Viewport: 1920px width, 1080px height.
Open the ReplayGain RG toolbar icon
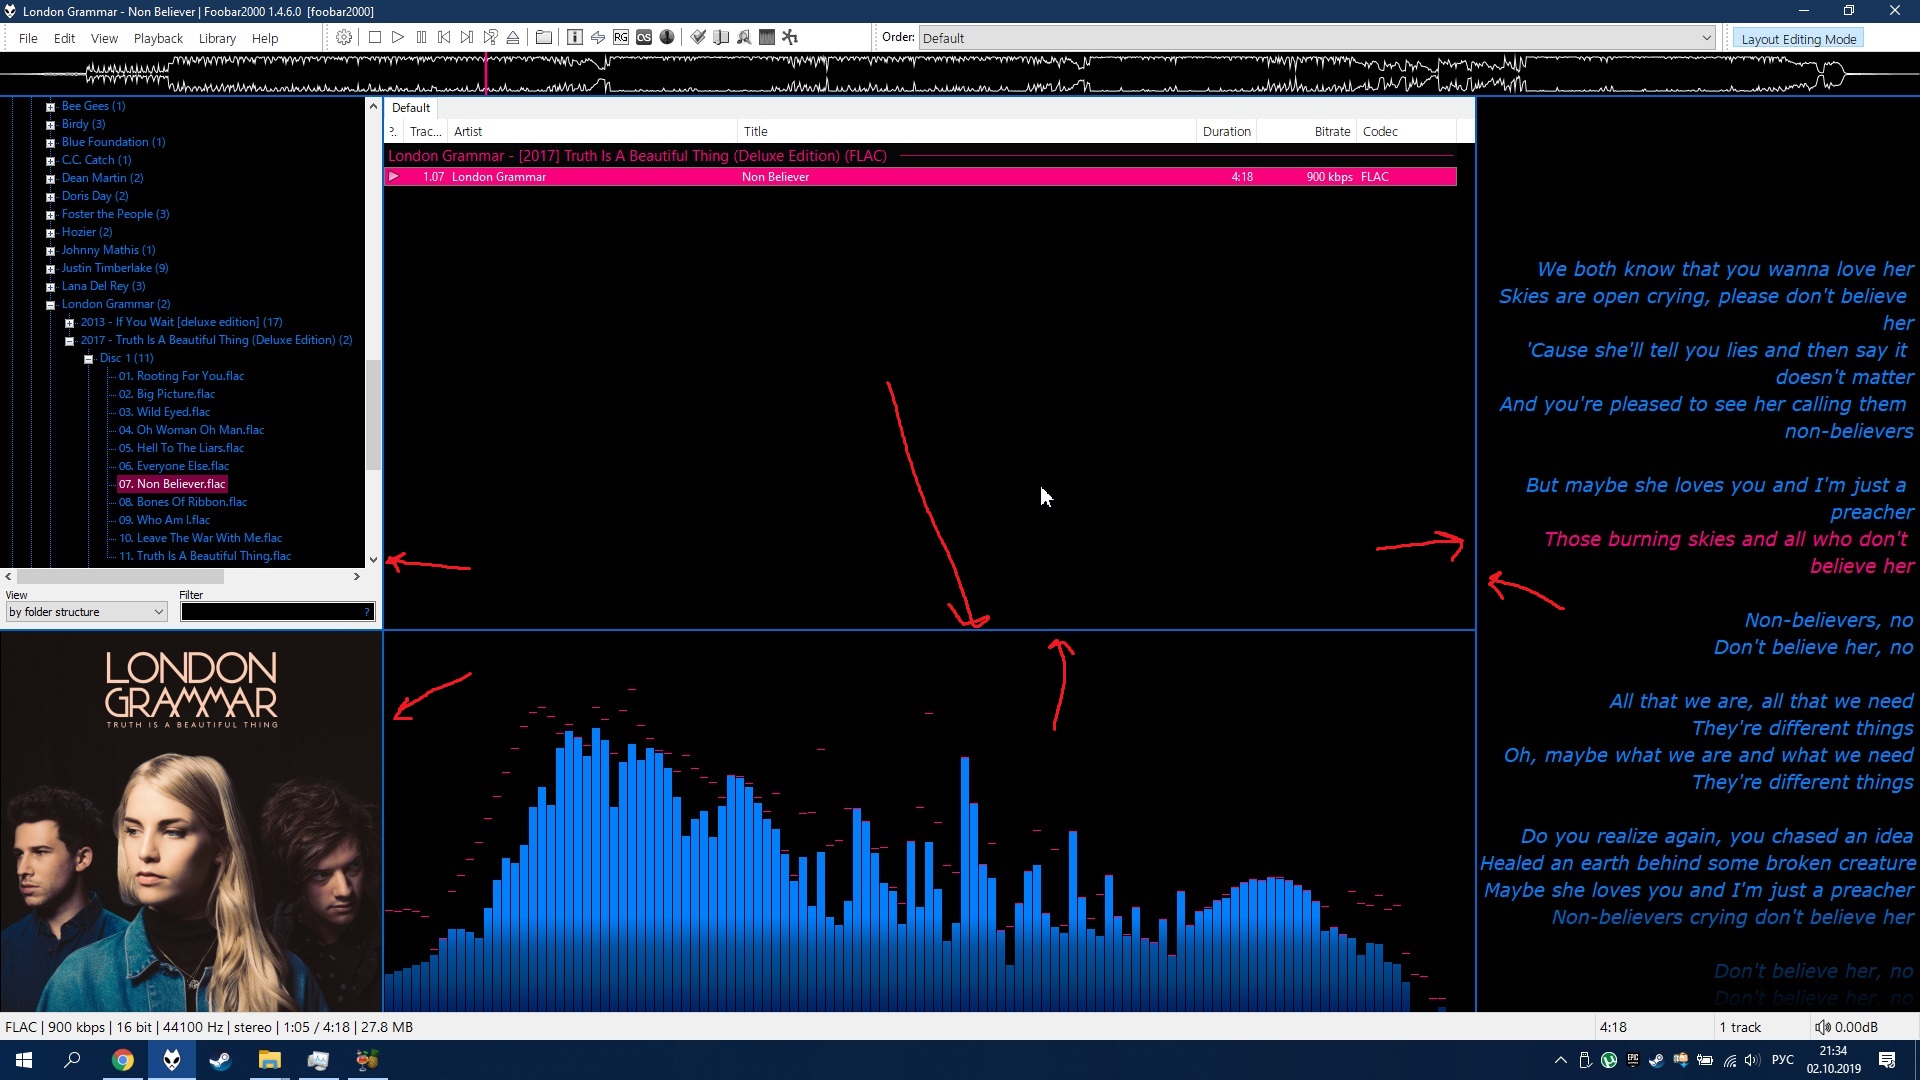pos(621,37)
